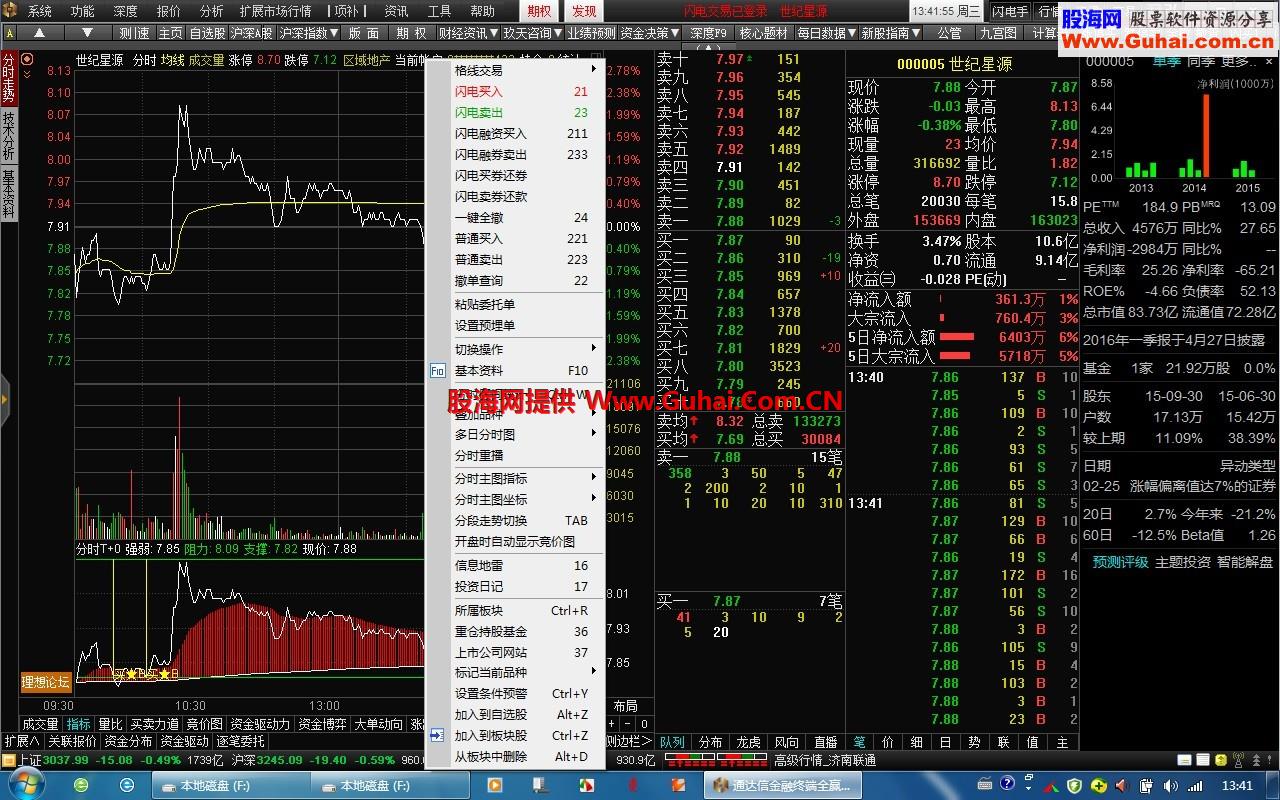Click the 主题投资 link
The image size is (1280, 800).
pyautogui.click(x=1183, y=562)
